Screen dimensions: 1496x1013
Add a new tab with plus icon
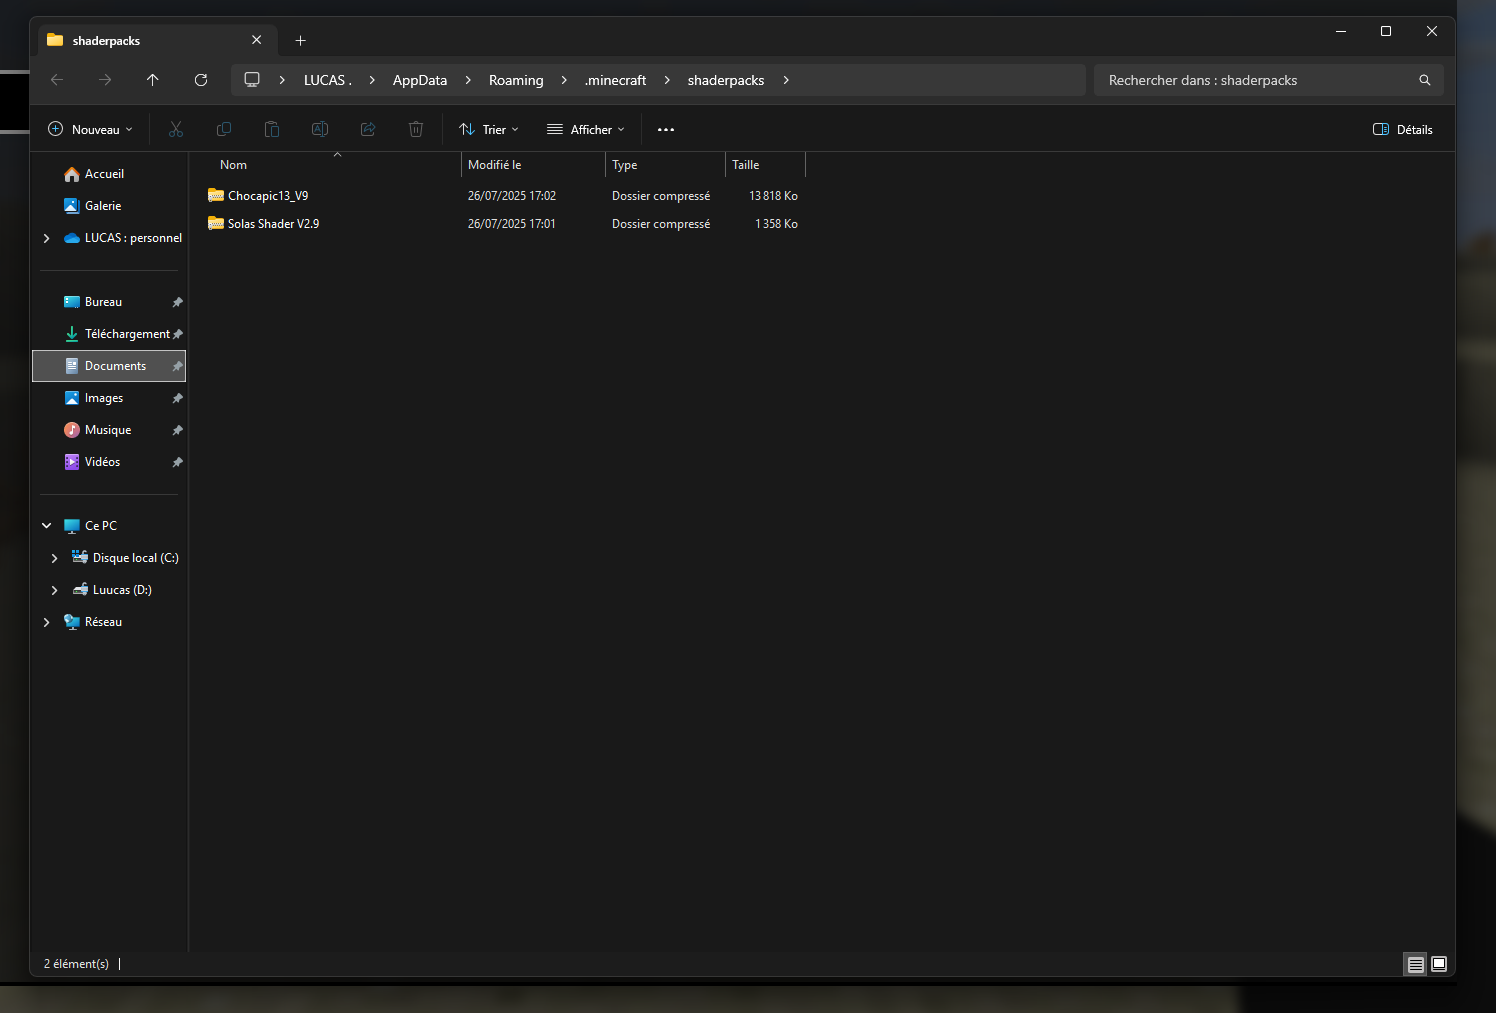coord(300,41)
